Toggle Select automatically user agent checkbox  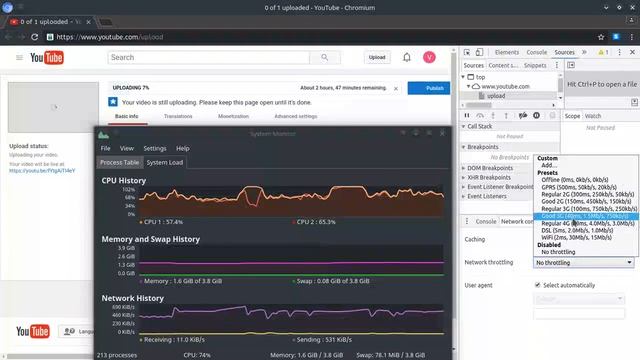(538, 285)
